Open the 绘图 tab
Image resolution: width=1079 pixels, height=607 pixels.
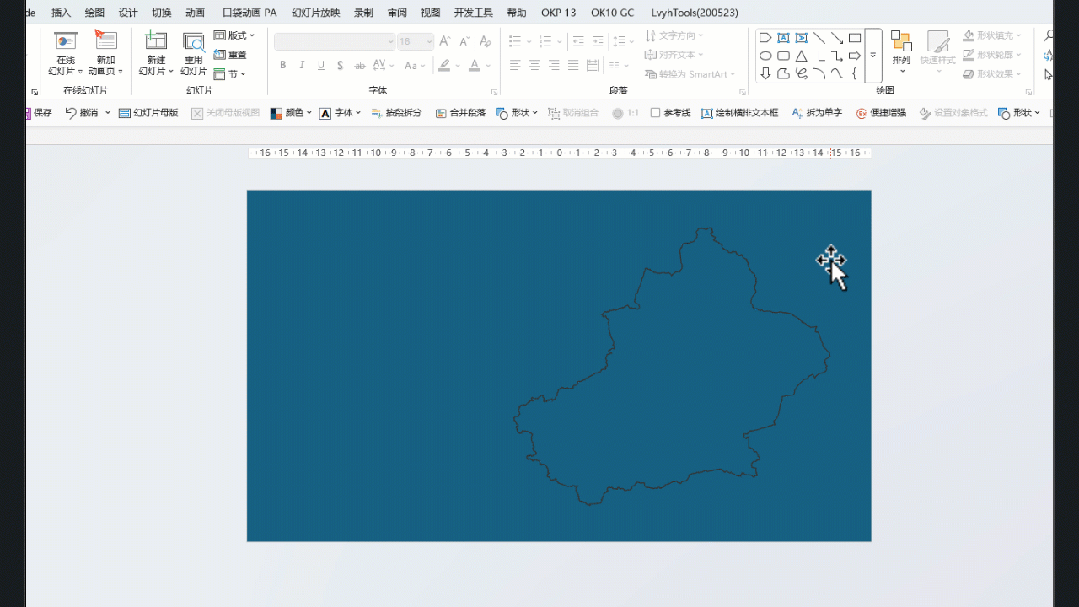pyautogui.click(x=94, y=12)
